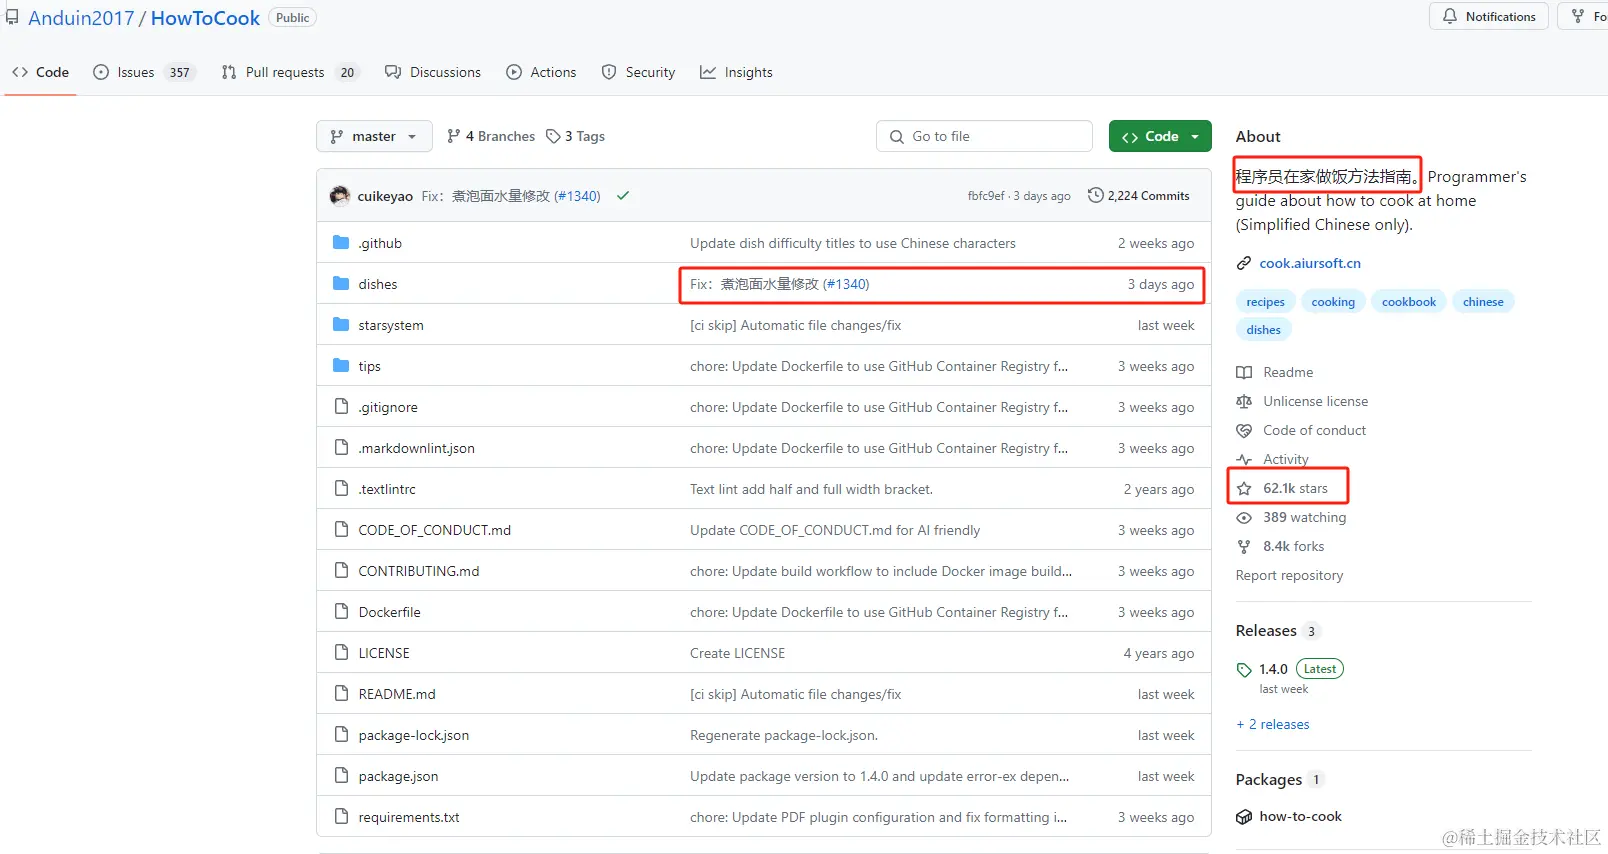Open cuikeyao author name link
Screen dimensions: 1608x854
pyautogui.click(x=385, y=196)
